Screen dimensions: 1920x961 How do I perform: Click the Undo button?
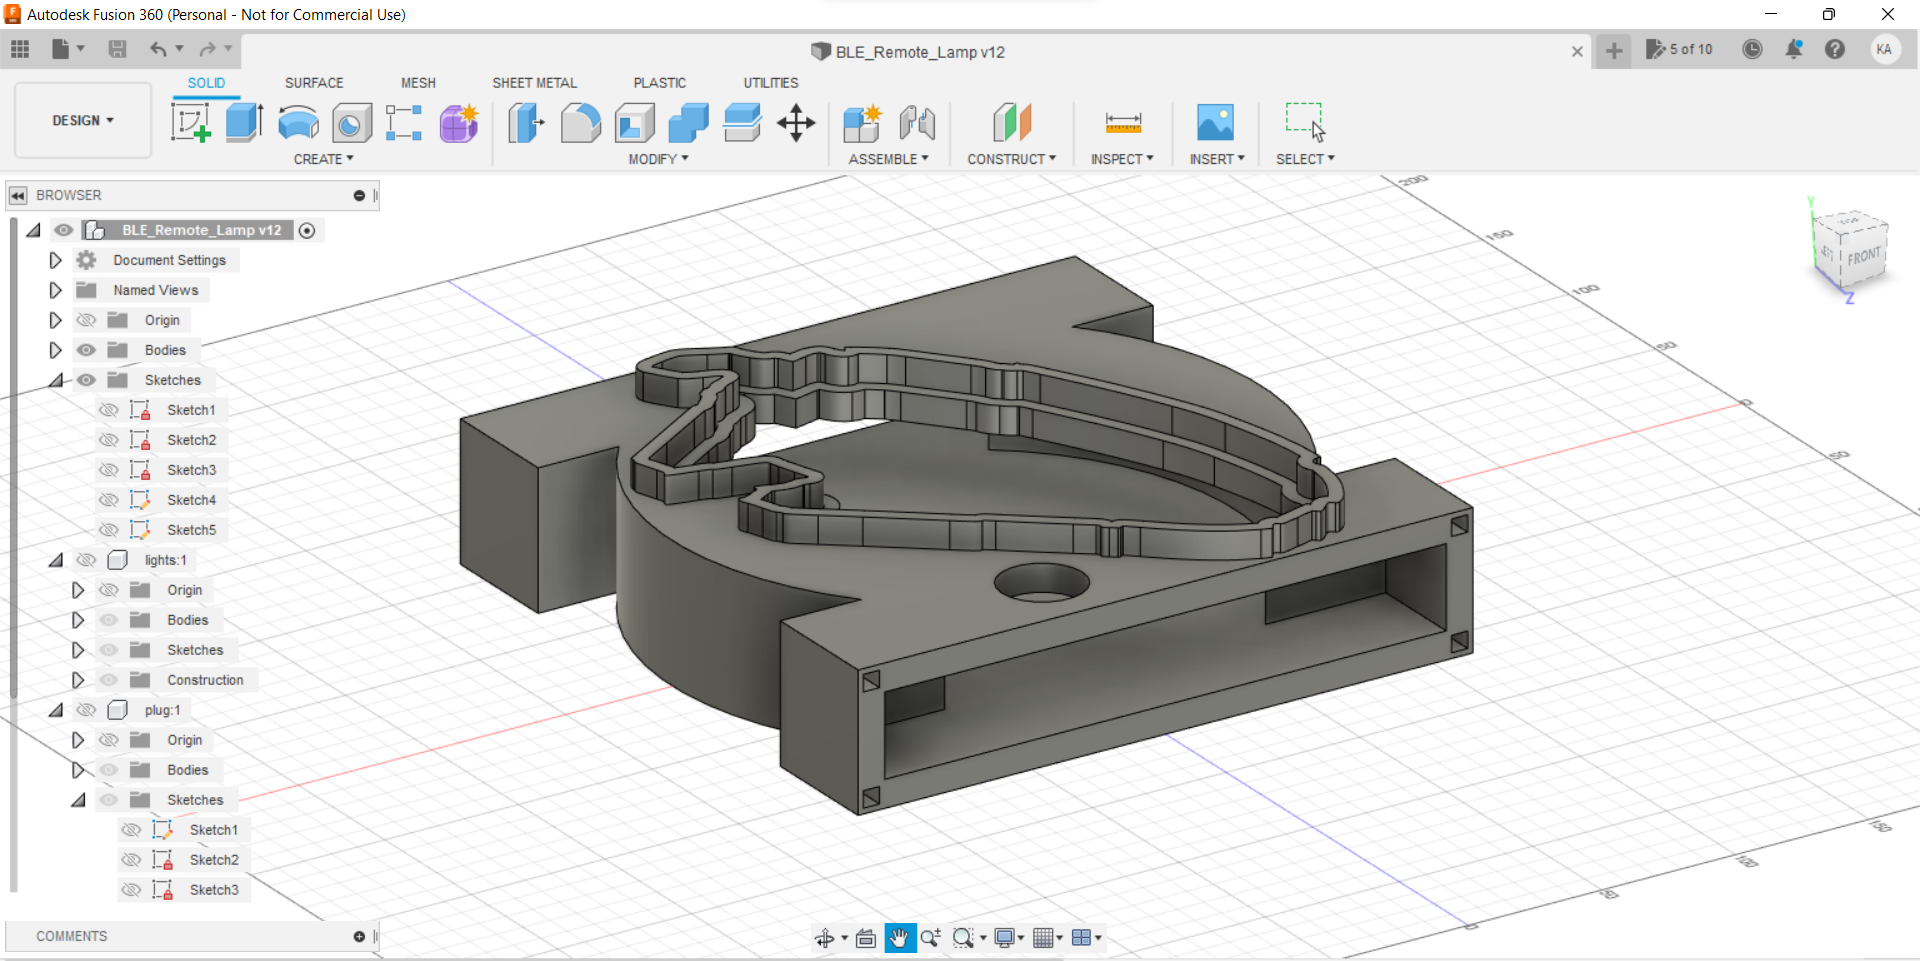click(x=160, y=49)
